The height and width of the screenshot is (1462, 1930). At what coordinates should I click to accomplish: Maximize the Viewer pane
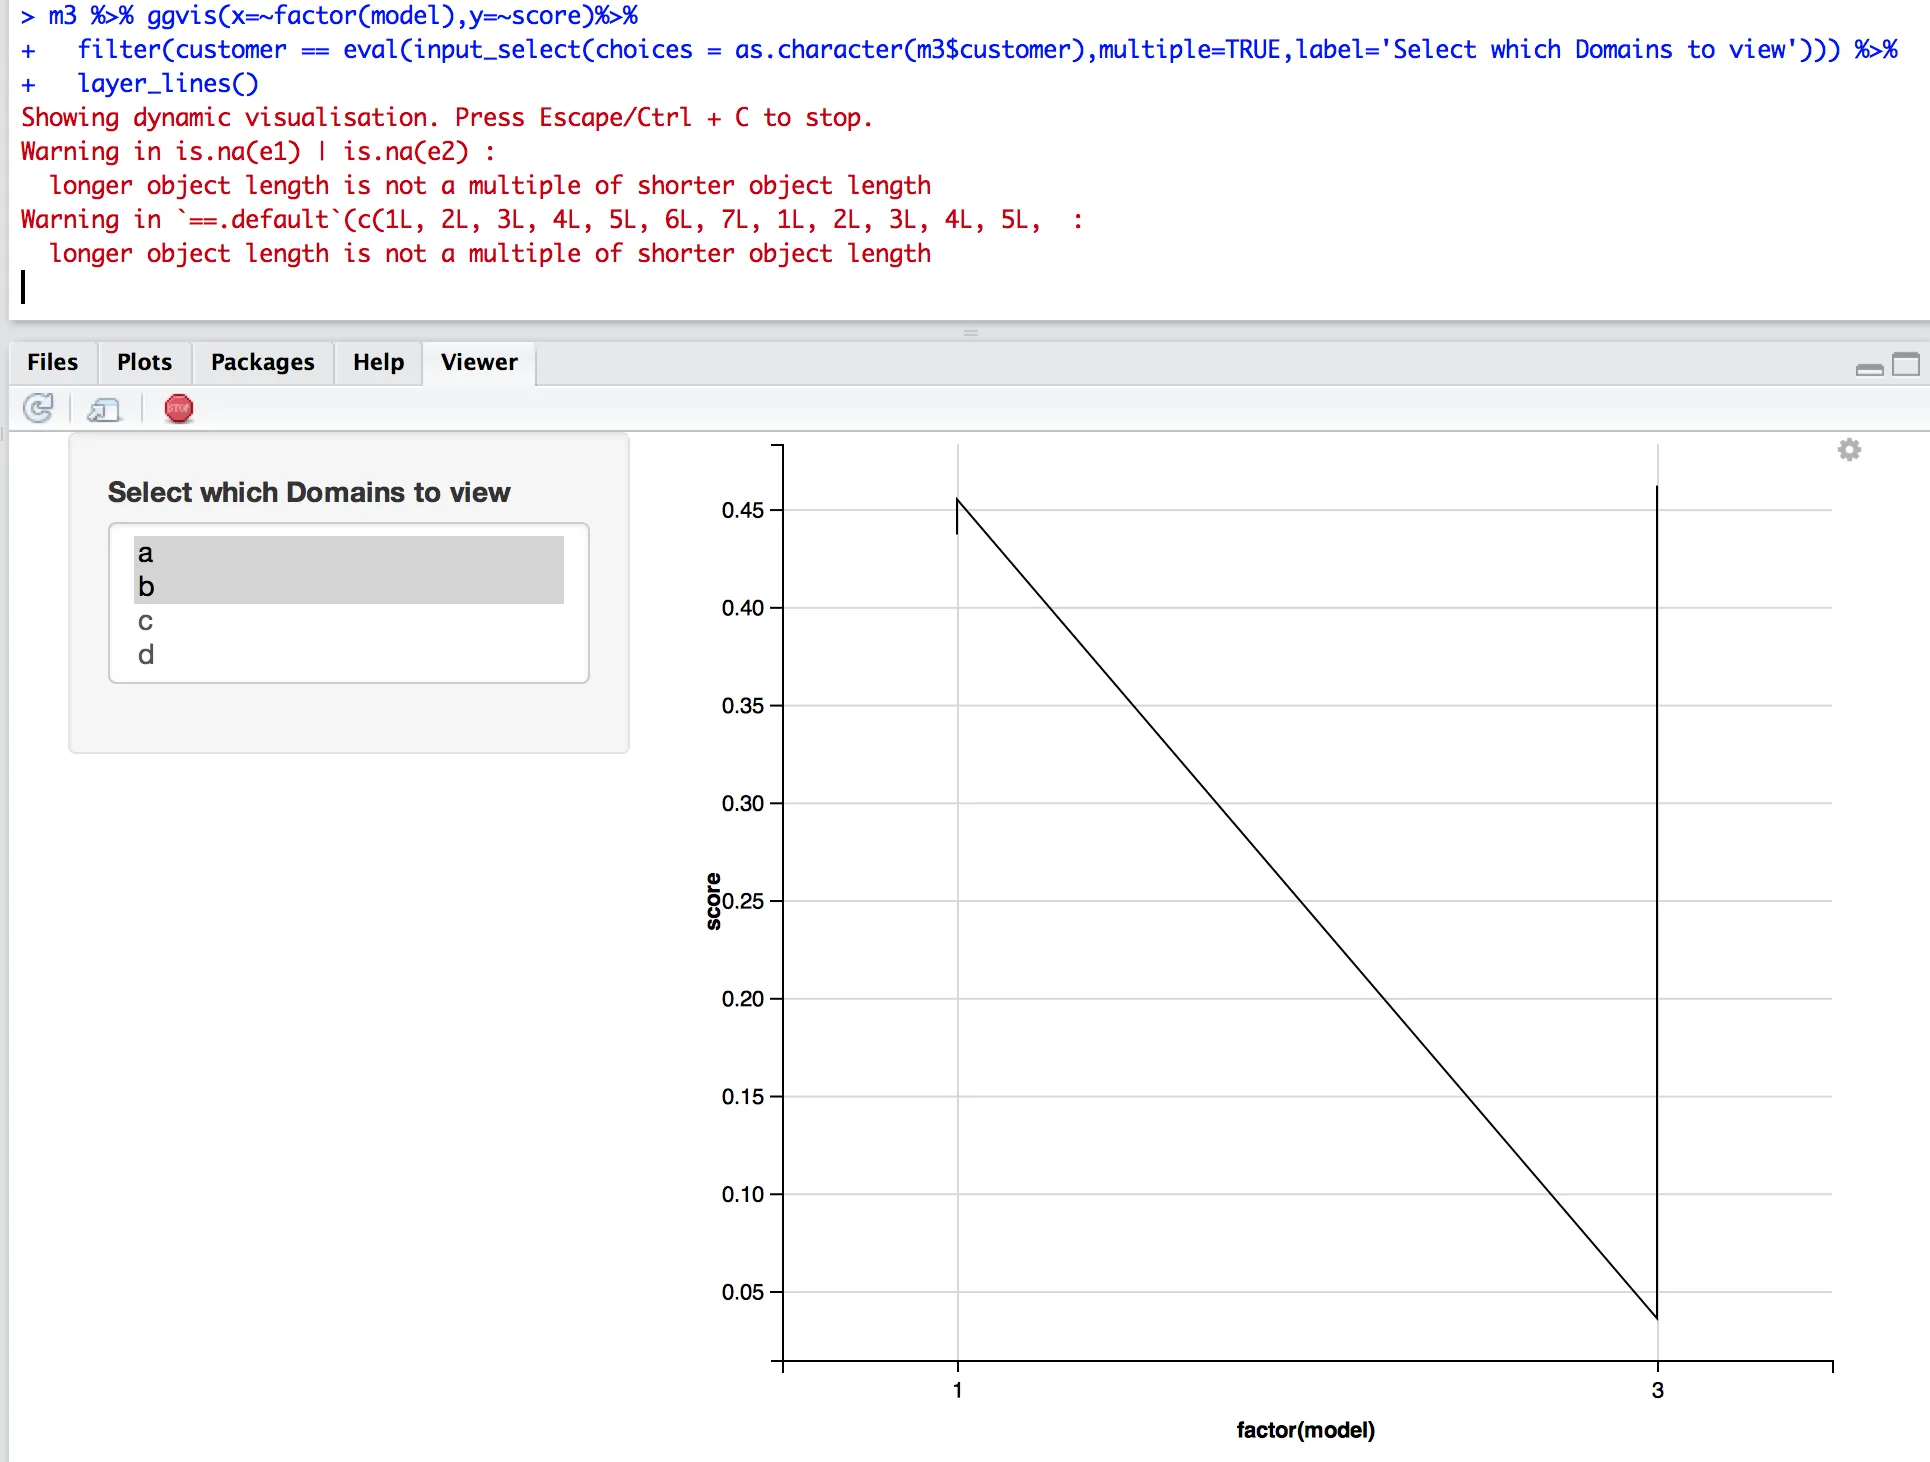click(x=1906, y=365)
